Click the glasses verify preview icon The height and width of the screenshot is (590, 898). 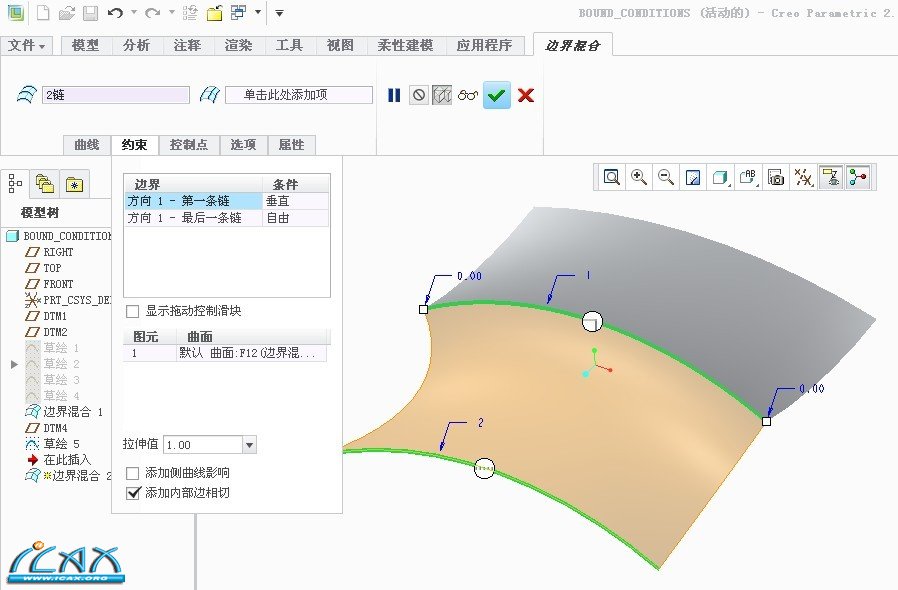468,95
